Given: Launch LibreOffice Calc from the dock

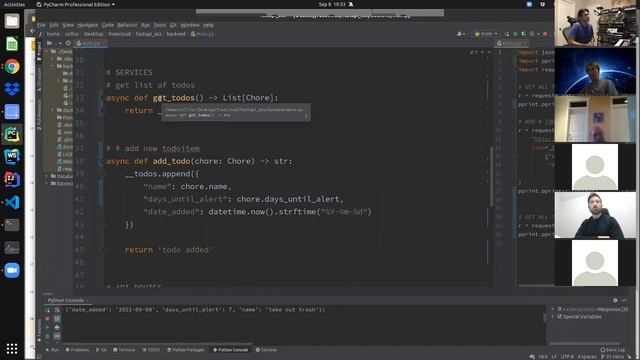Looking at the screenshot, I should coord(12,44).
